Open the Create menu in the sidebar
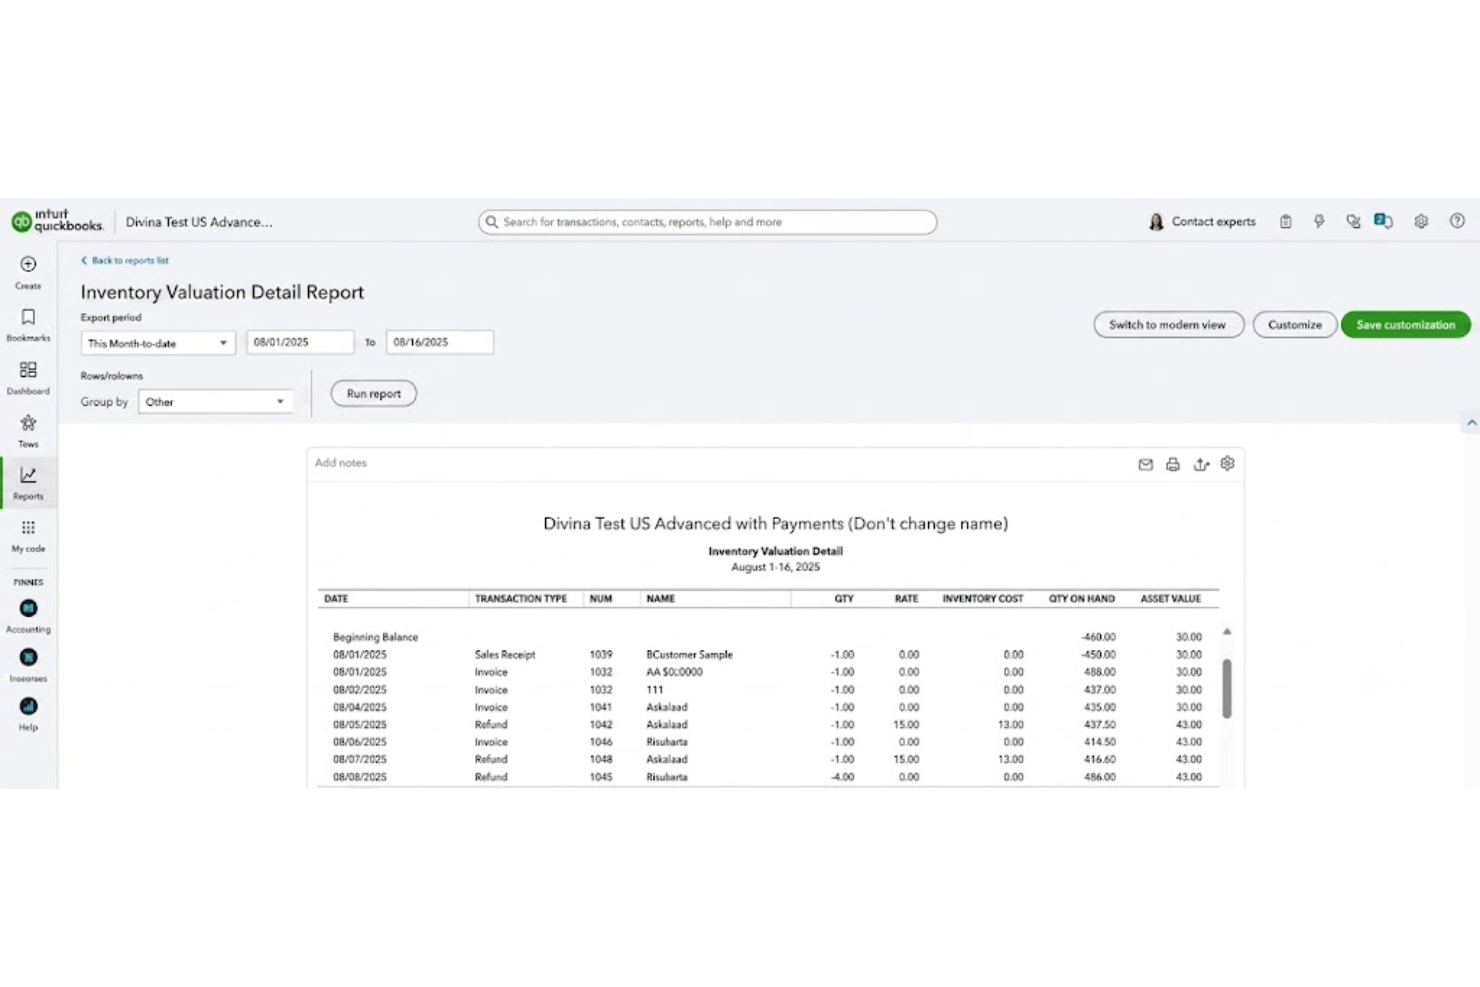 pos(28,272)
